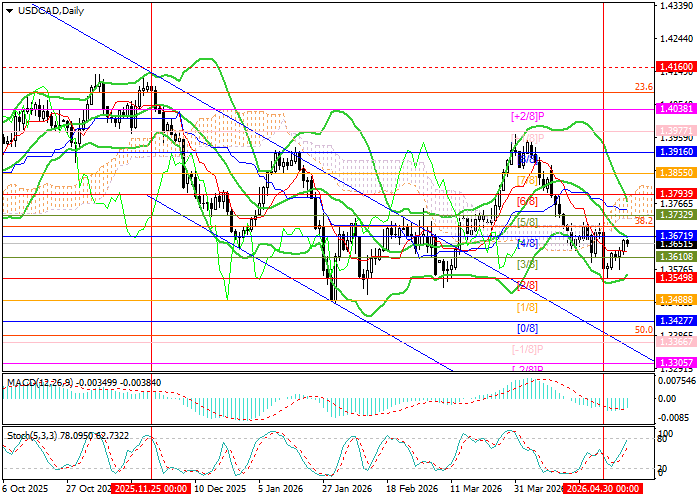
Task: Click the orange 1.34888 price label
Action: tap(676, 300)
